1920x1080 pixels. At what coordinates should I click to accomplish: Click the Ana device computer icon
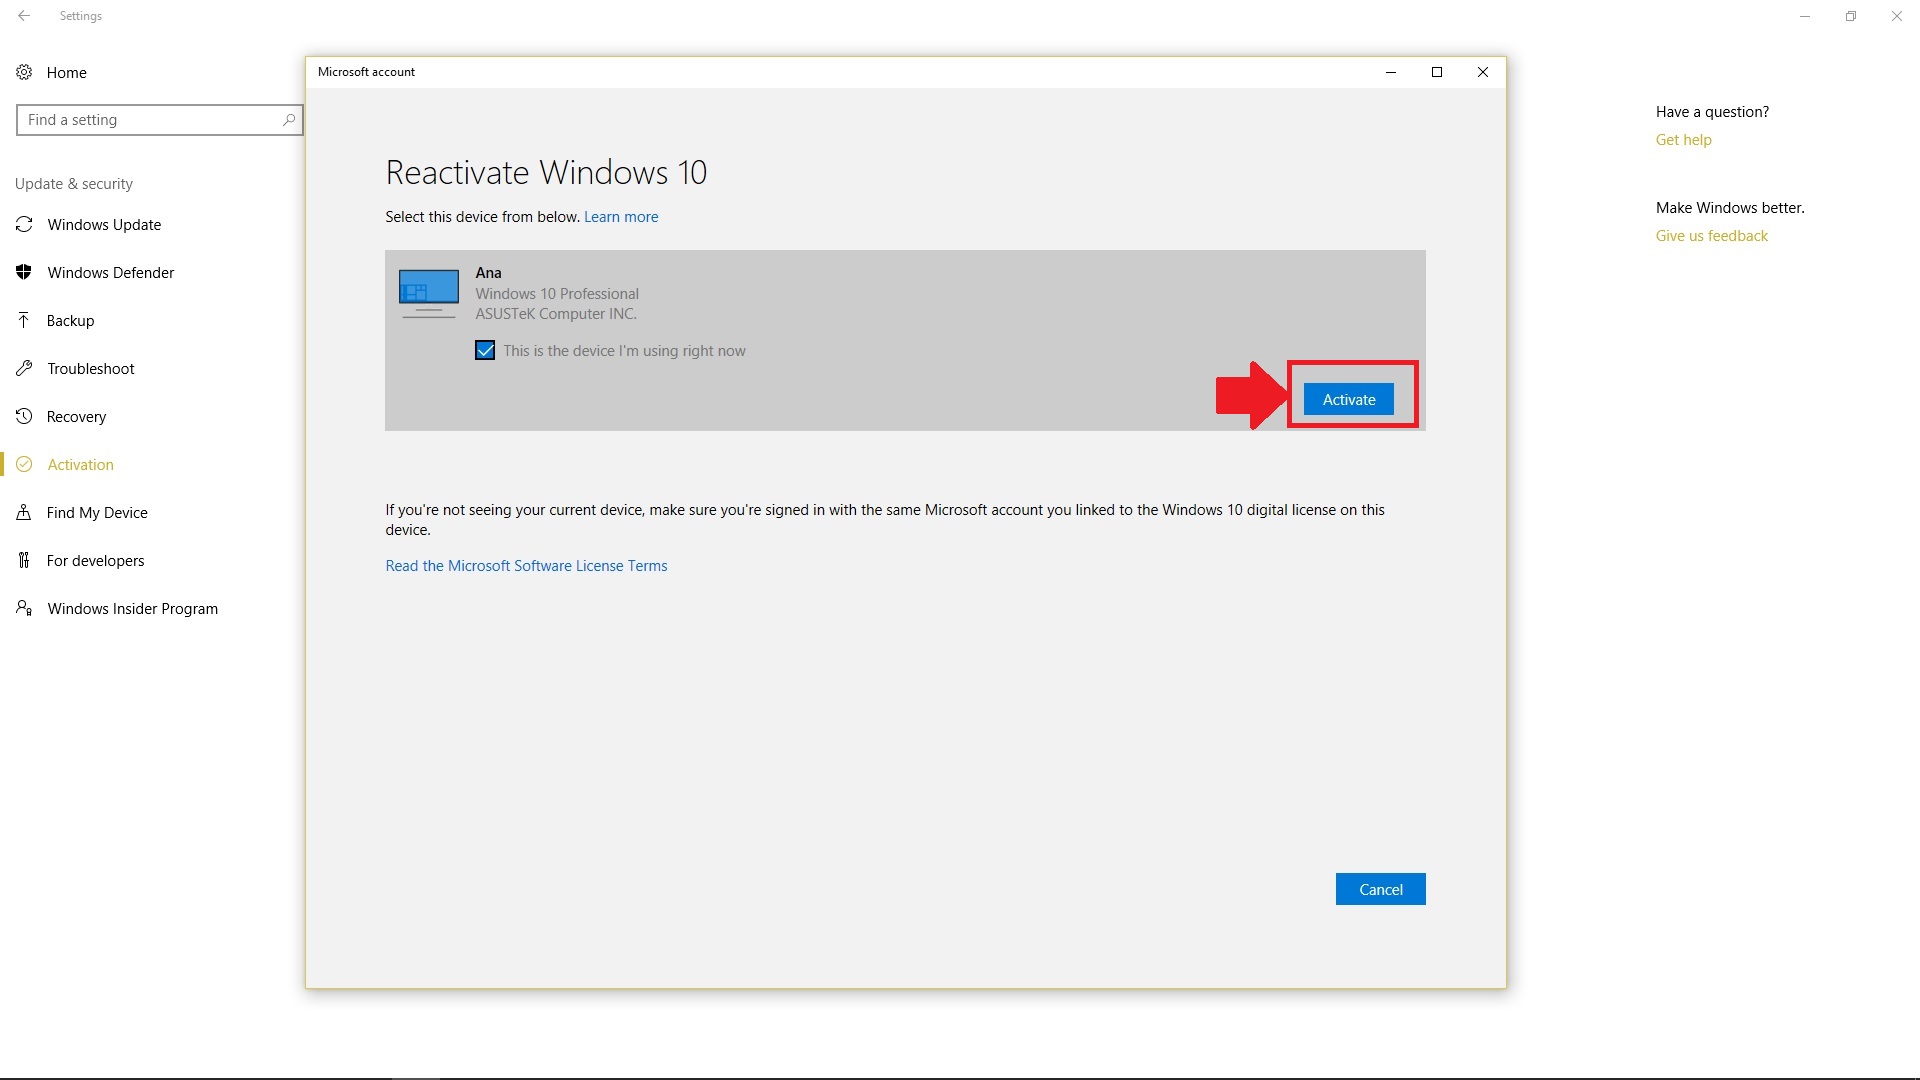coord(429,293)
